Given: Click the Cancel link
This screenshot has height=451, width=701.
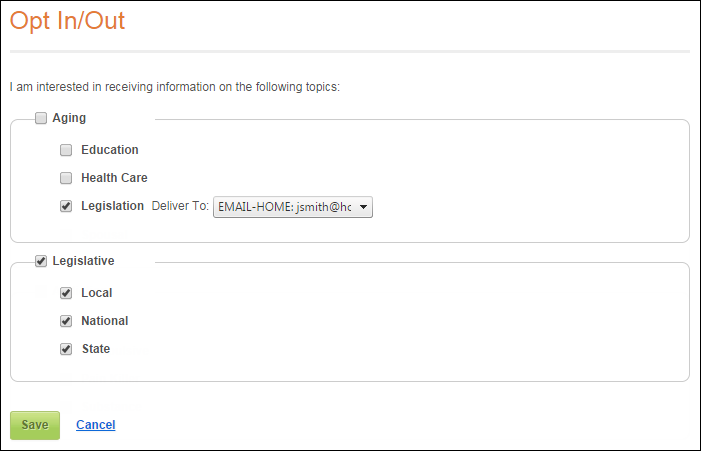Looking at the screenshot, I should pos(96,425).
